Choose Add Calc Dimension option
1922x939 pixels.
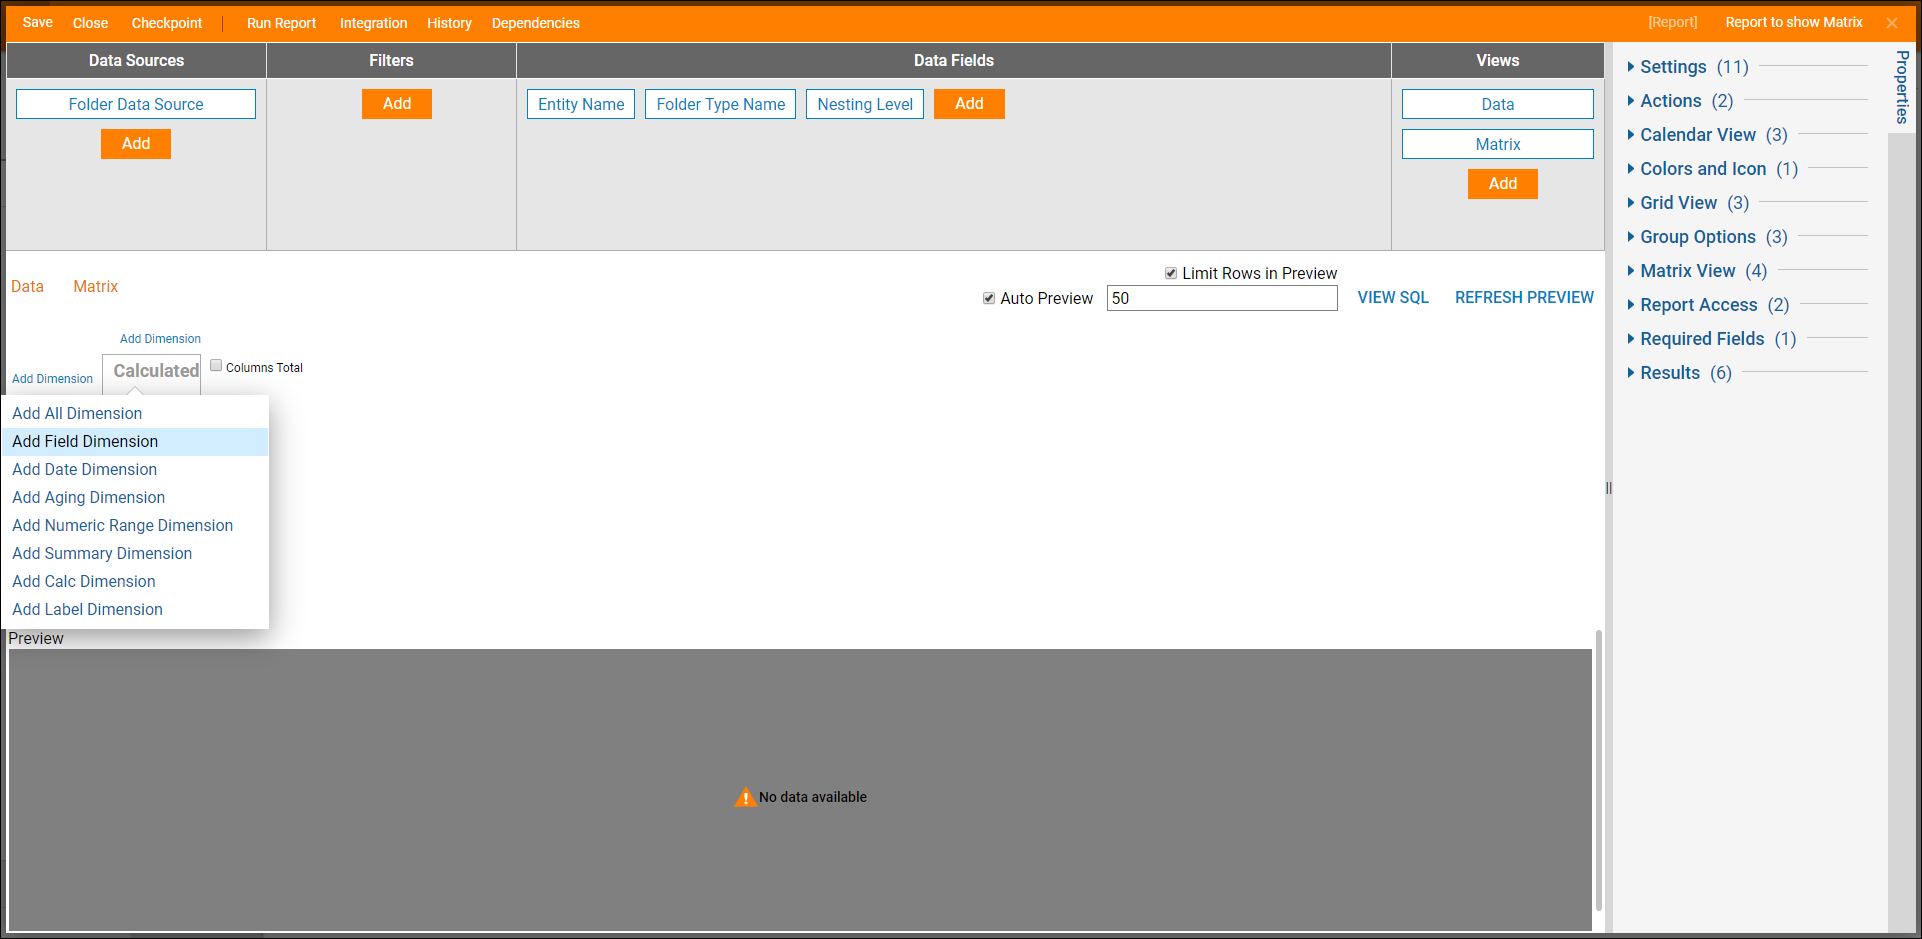pos(135,581)
